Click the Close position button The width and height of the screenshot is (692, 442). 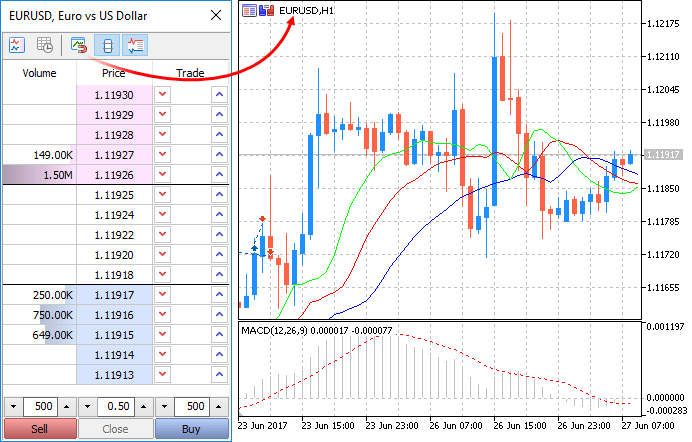coord(116,429)
